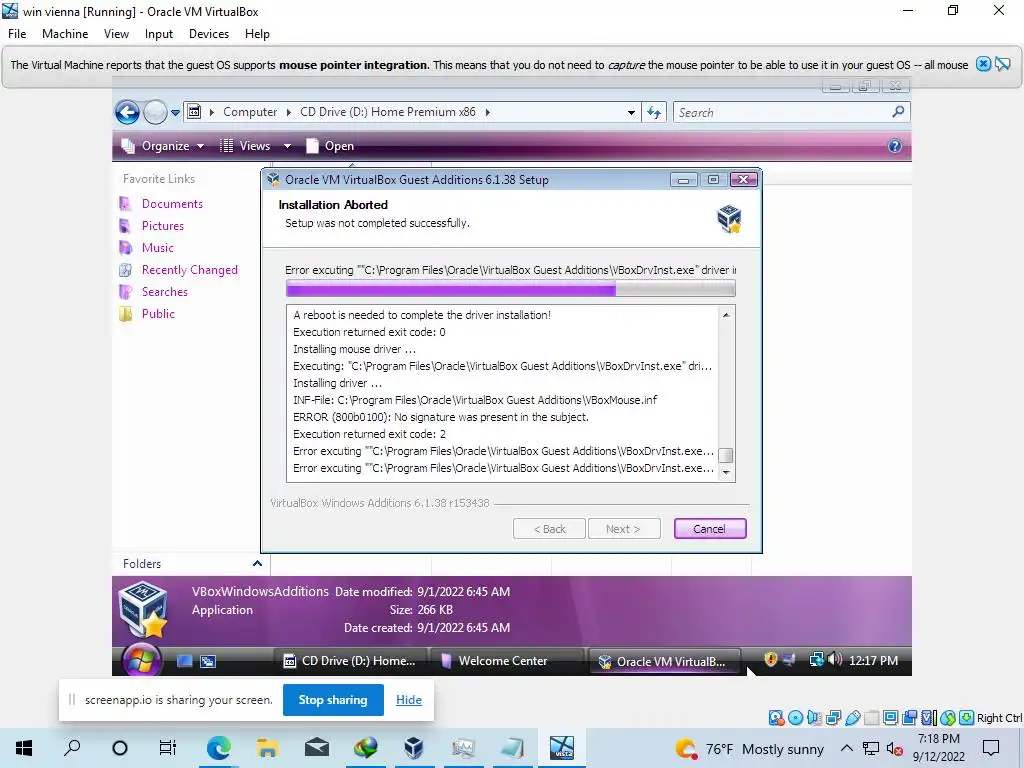The height and width of the screenshot is (768, 1024).
Task: Click Switch between windows quick launch icon
Action: pos(208,661)
